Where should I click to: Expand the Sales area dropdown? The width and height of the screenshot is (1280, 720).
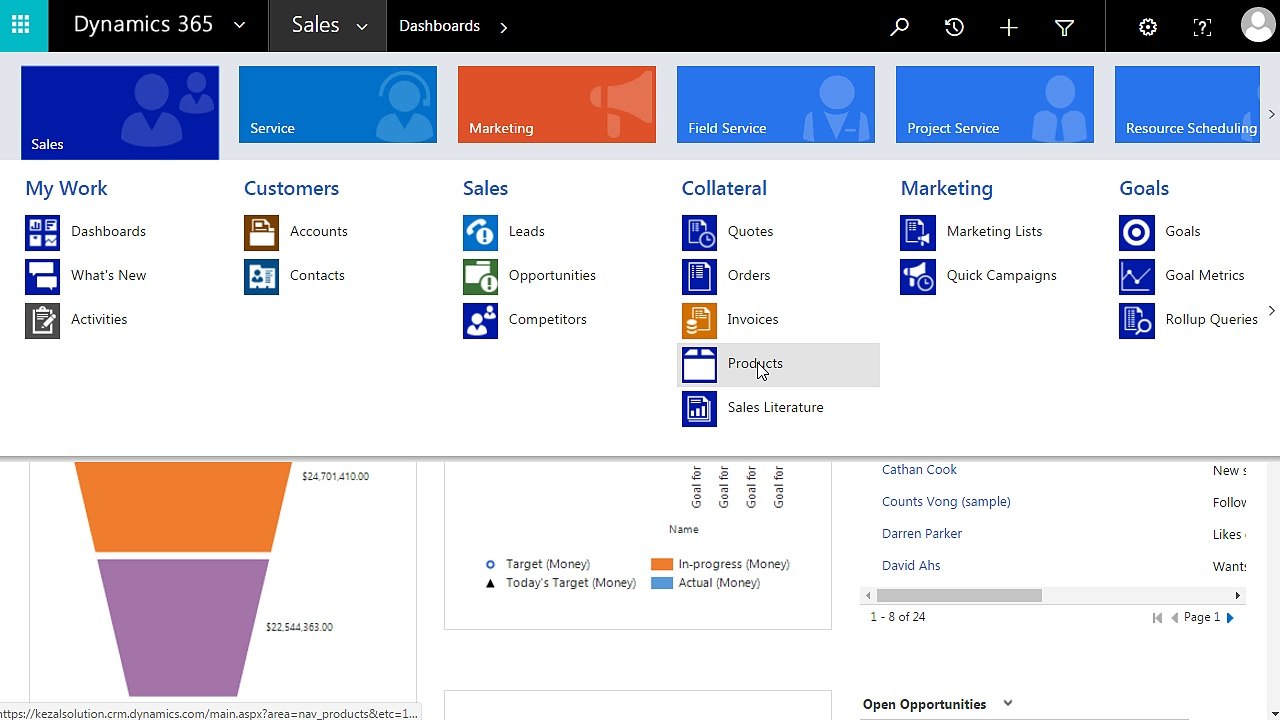pos(362,27)
